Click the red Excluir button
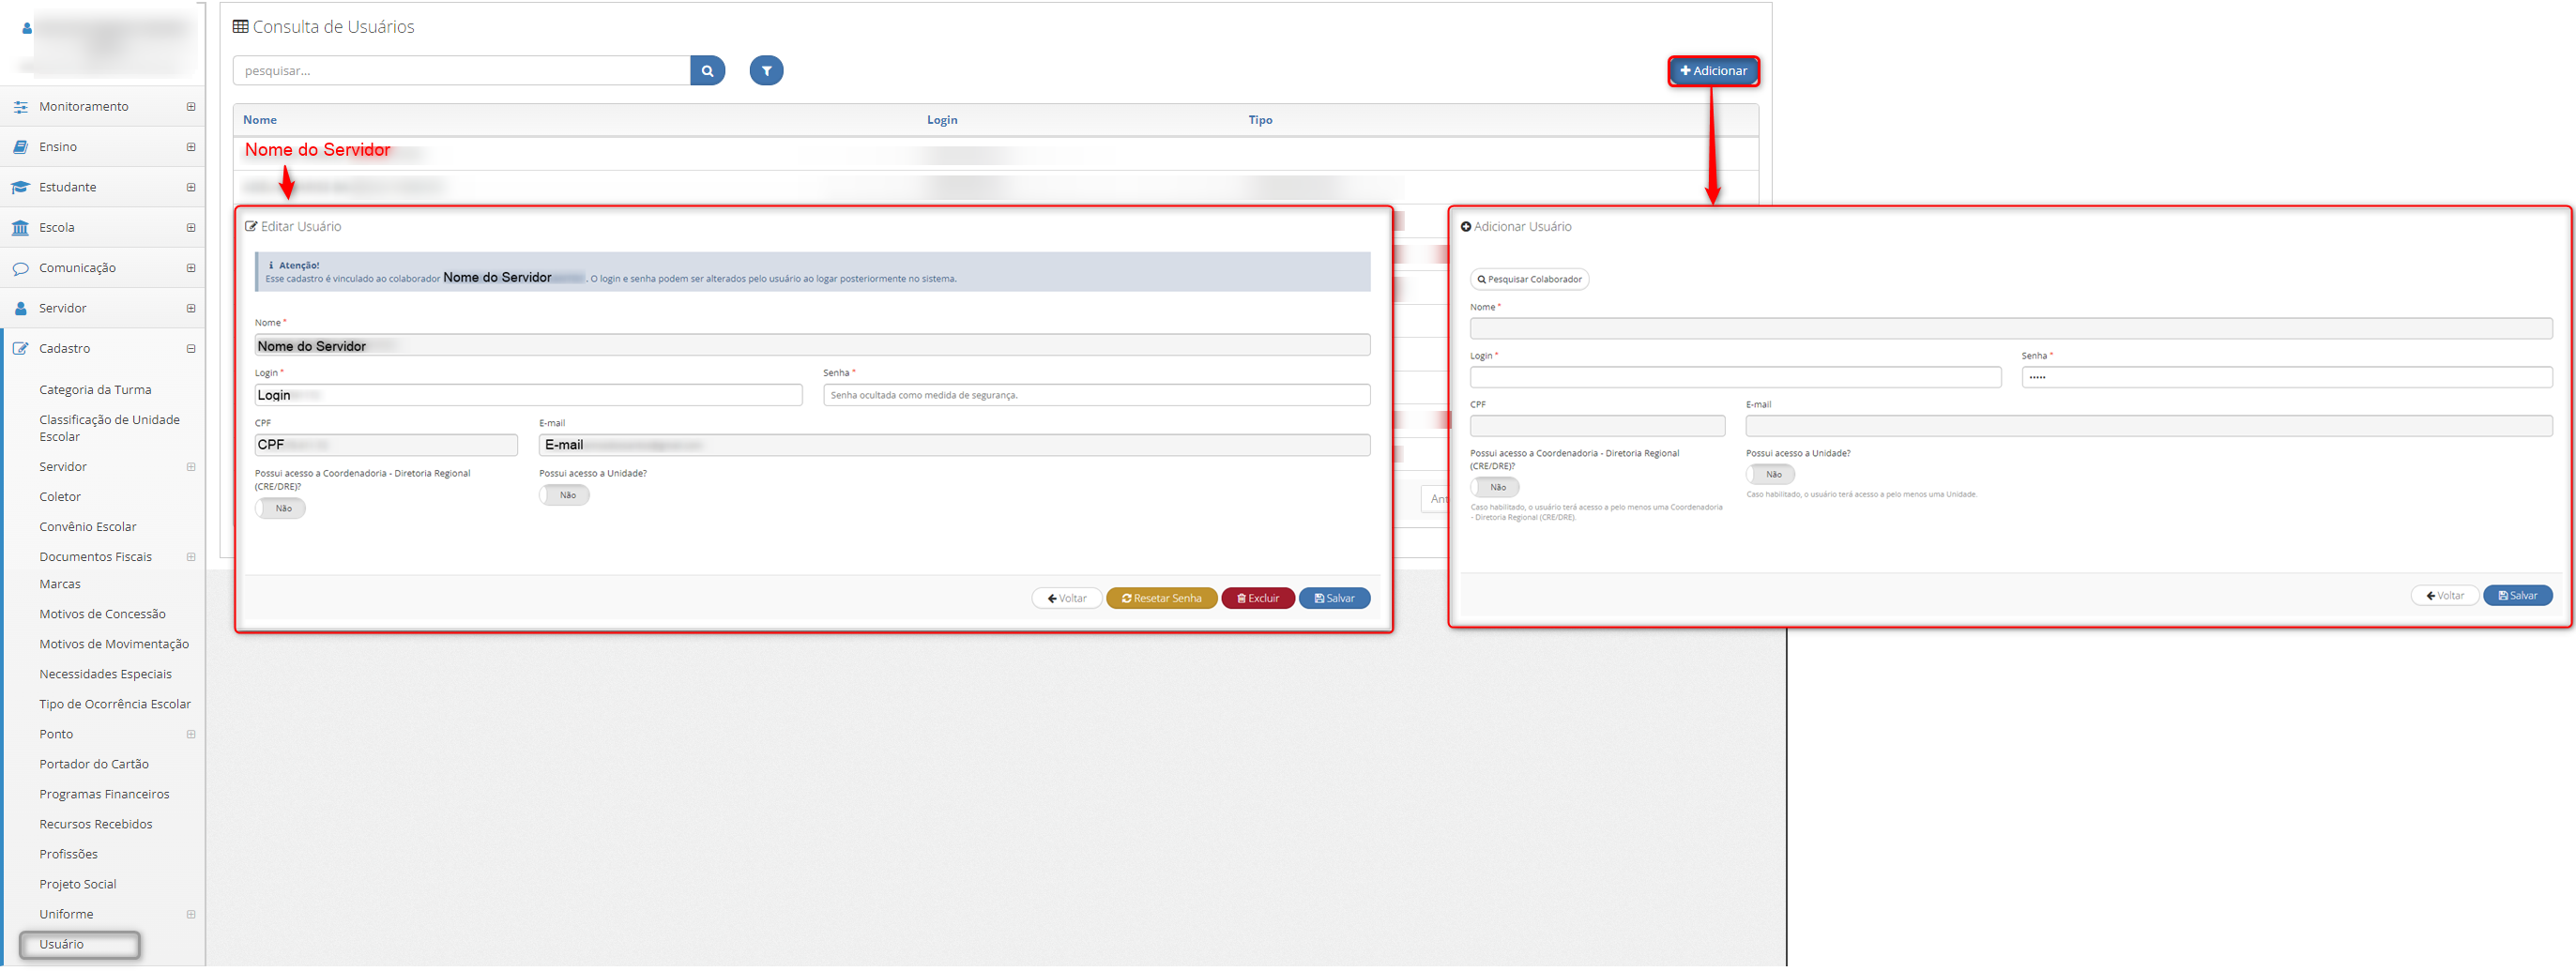 coord(1257,599)
